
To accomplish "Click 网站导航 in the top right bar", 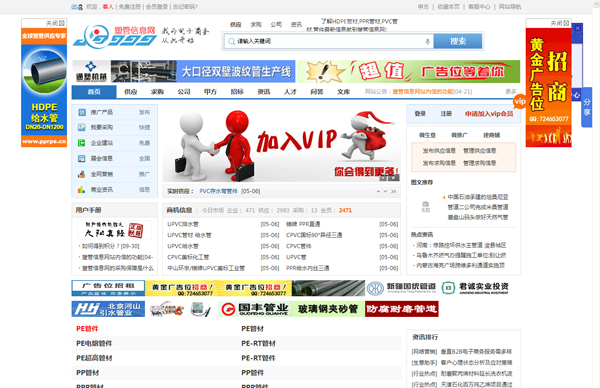I will click(510, 7).
